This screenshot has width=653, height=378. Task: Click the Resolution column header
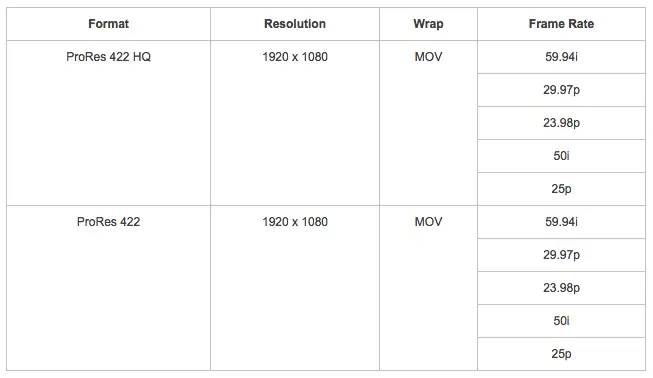(295, 24)
